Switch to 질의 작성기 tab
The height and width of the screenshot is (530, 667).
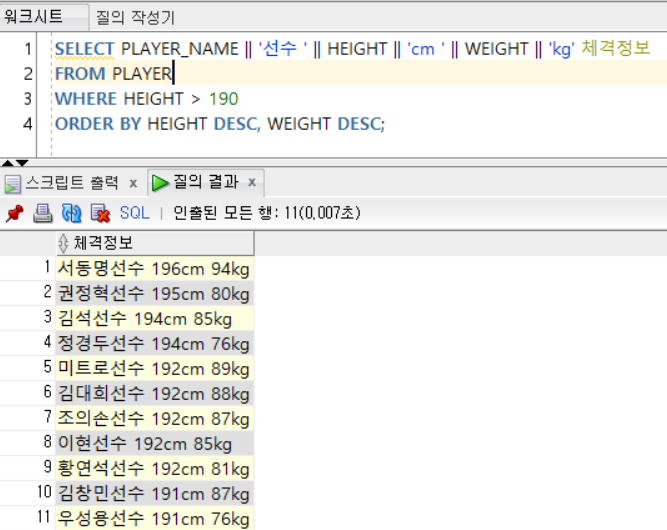(x=135, y=17)
